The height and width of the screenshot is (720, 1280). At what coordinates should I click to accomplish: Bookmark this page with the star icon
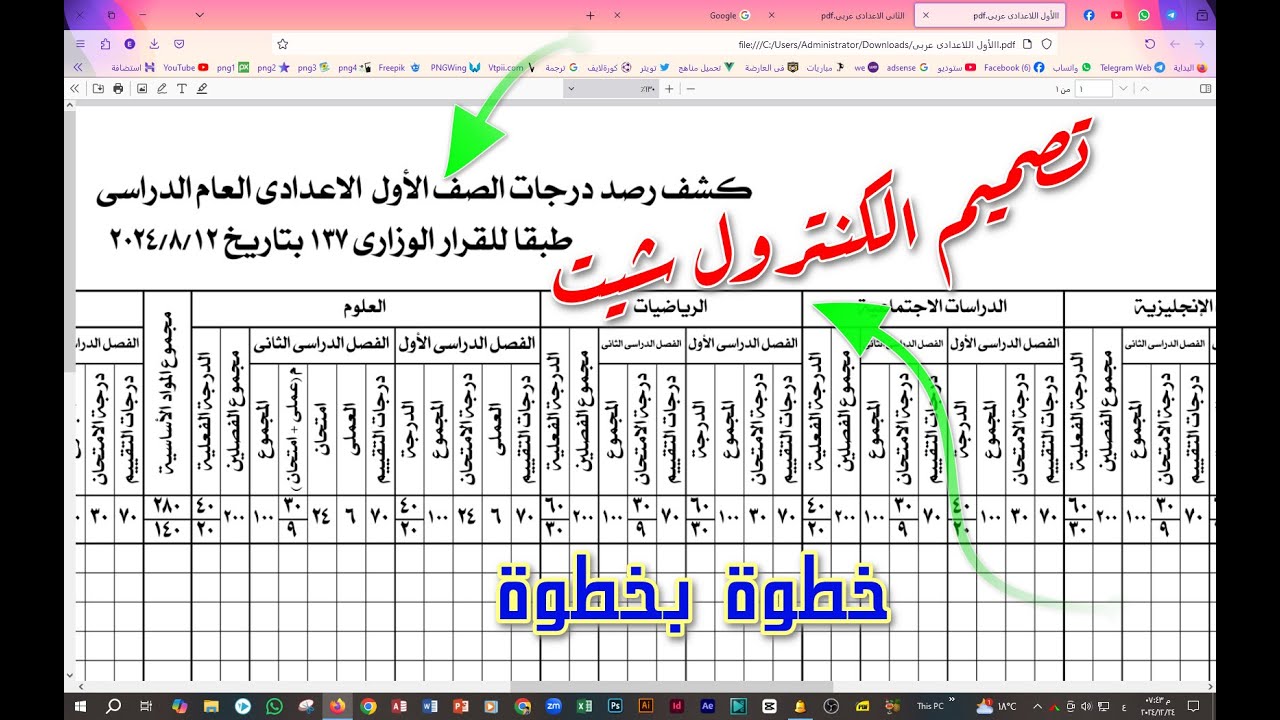282,44
